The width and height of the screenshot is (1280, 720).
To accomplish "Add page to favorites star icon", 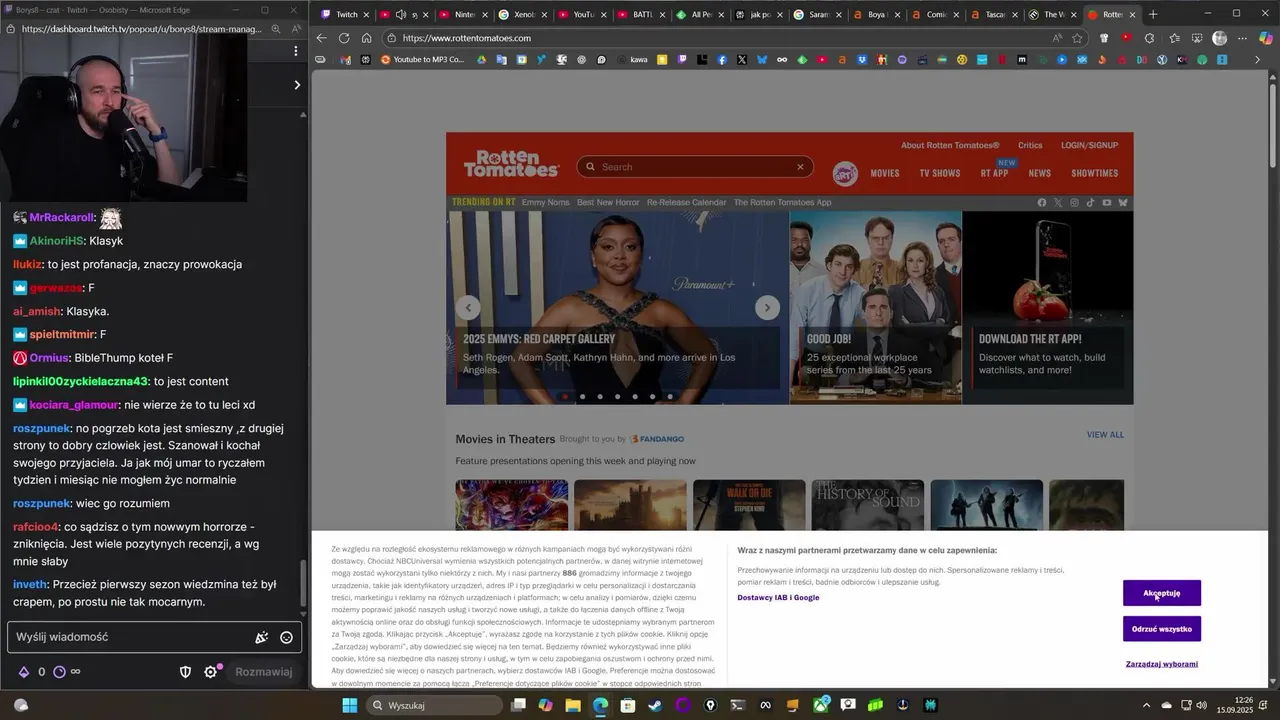I will pos(1077,38).
